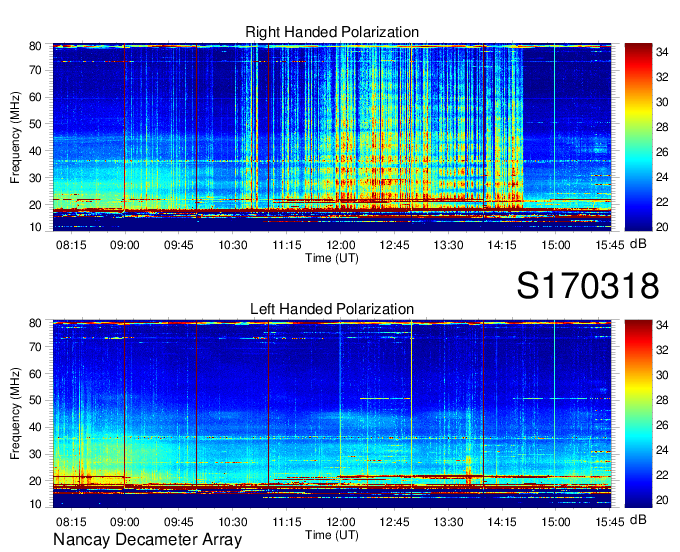Image resolution: width=680 pixels, height=552 pixels.
Task: Click the 50 MHz tick of Right Handed plot
Action: (x=35, y=124)
